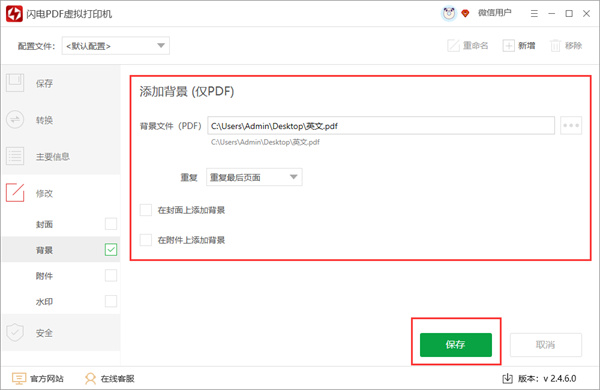Uncheck the 背景 sidebar checkbox
Screen dimensions: 600x390
[x=111, y=250]
